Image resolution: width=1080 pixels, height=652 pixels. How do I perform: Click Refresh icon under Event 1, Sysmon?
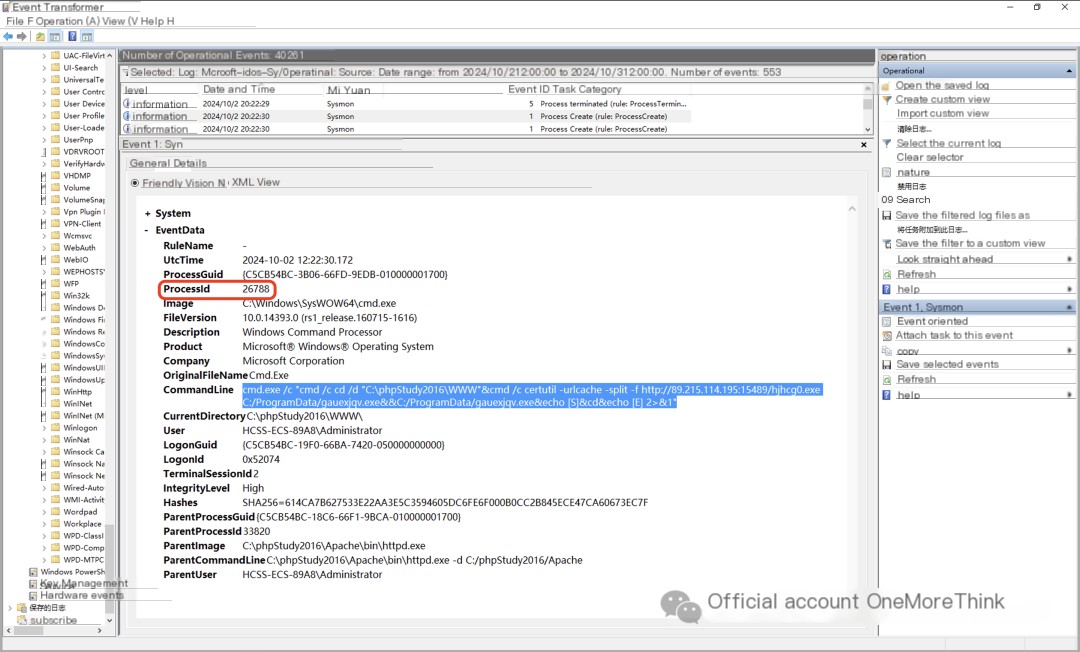tap(887, 380)
